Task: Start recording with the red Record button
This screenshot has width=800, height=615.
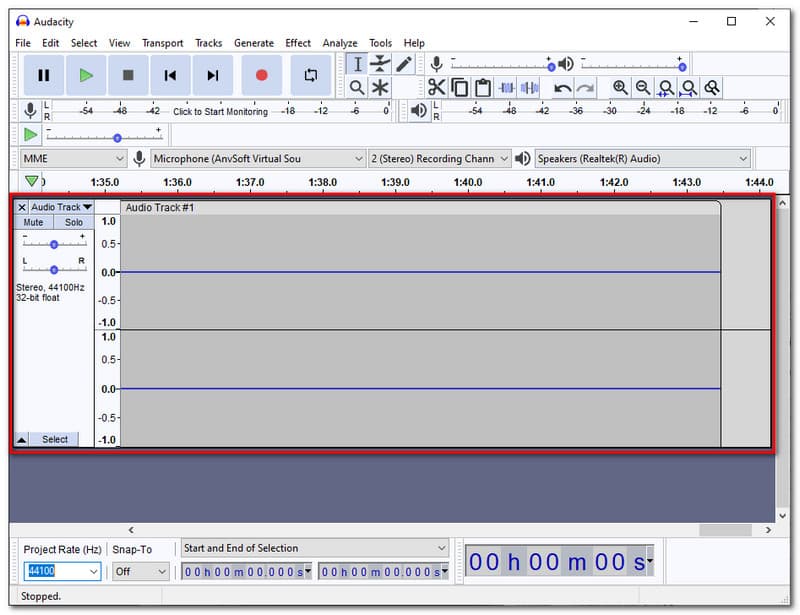Action: [262, 76]
